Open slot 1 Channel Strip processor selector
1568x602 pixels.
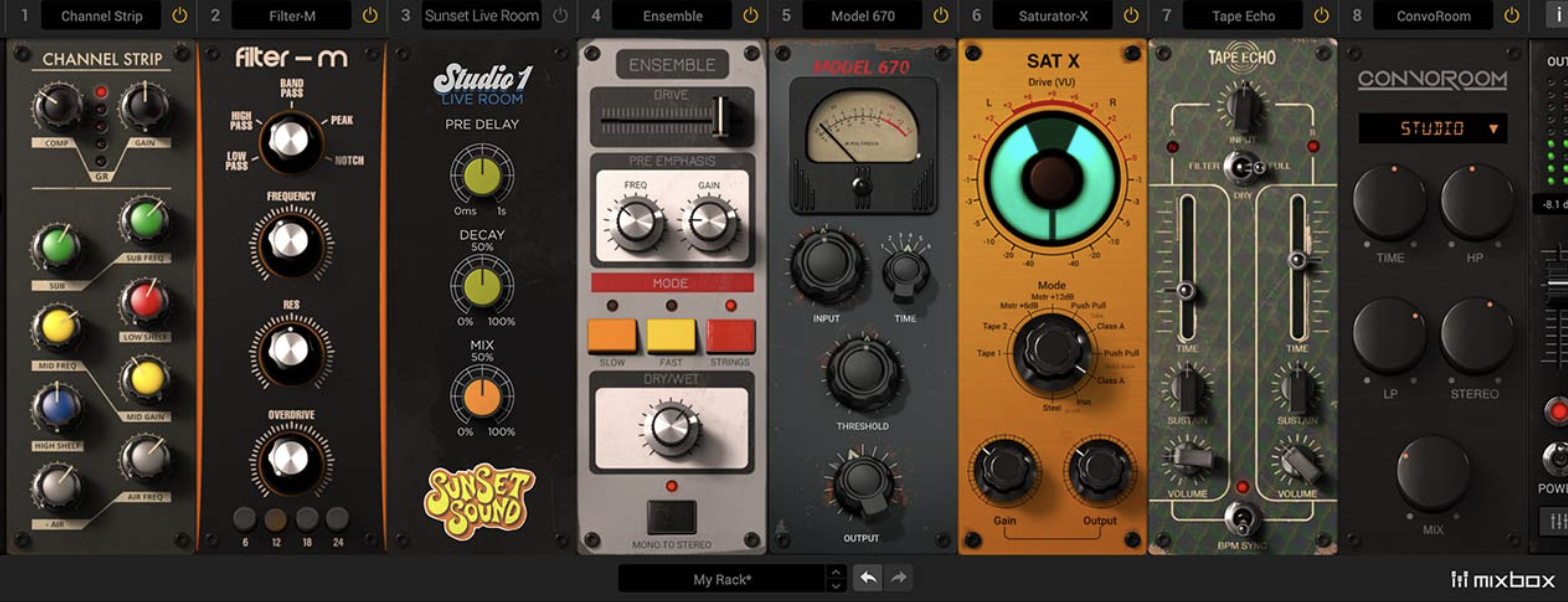point(100,16)
